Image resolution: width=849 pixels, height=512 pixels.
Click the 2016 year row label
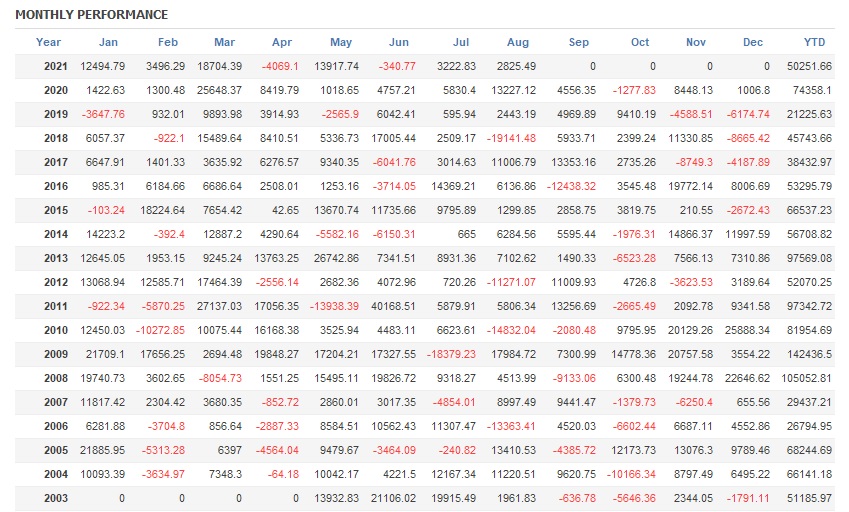pos(56,186)
